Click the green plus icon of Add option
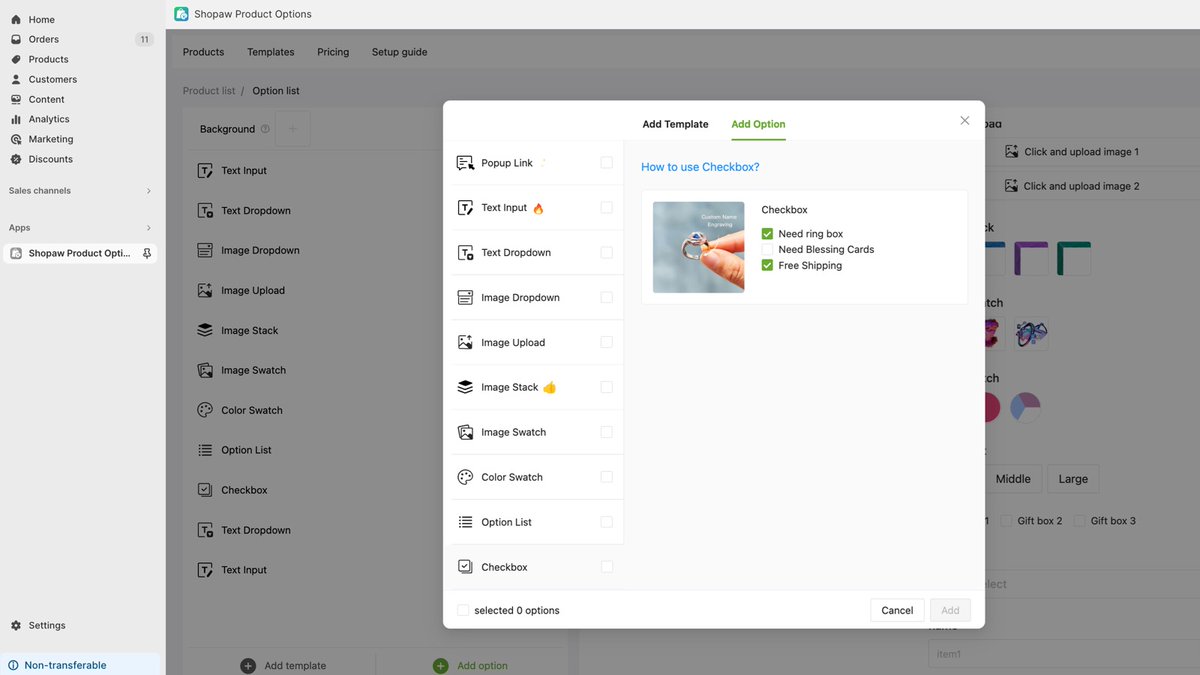Viewport: 1200px width, 675px height. point(440,665)
